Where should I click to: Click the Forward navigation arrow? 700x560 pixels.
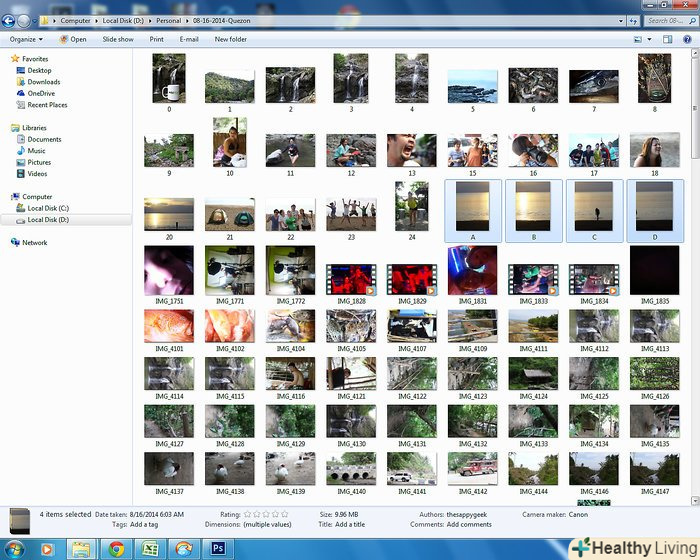point(24,21)
